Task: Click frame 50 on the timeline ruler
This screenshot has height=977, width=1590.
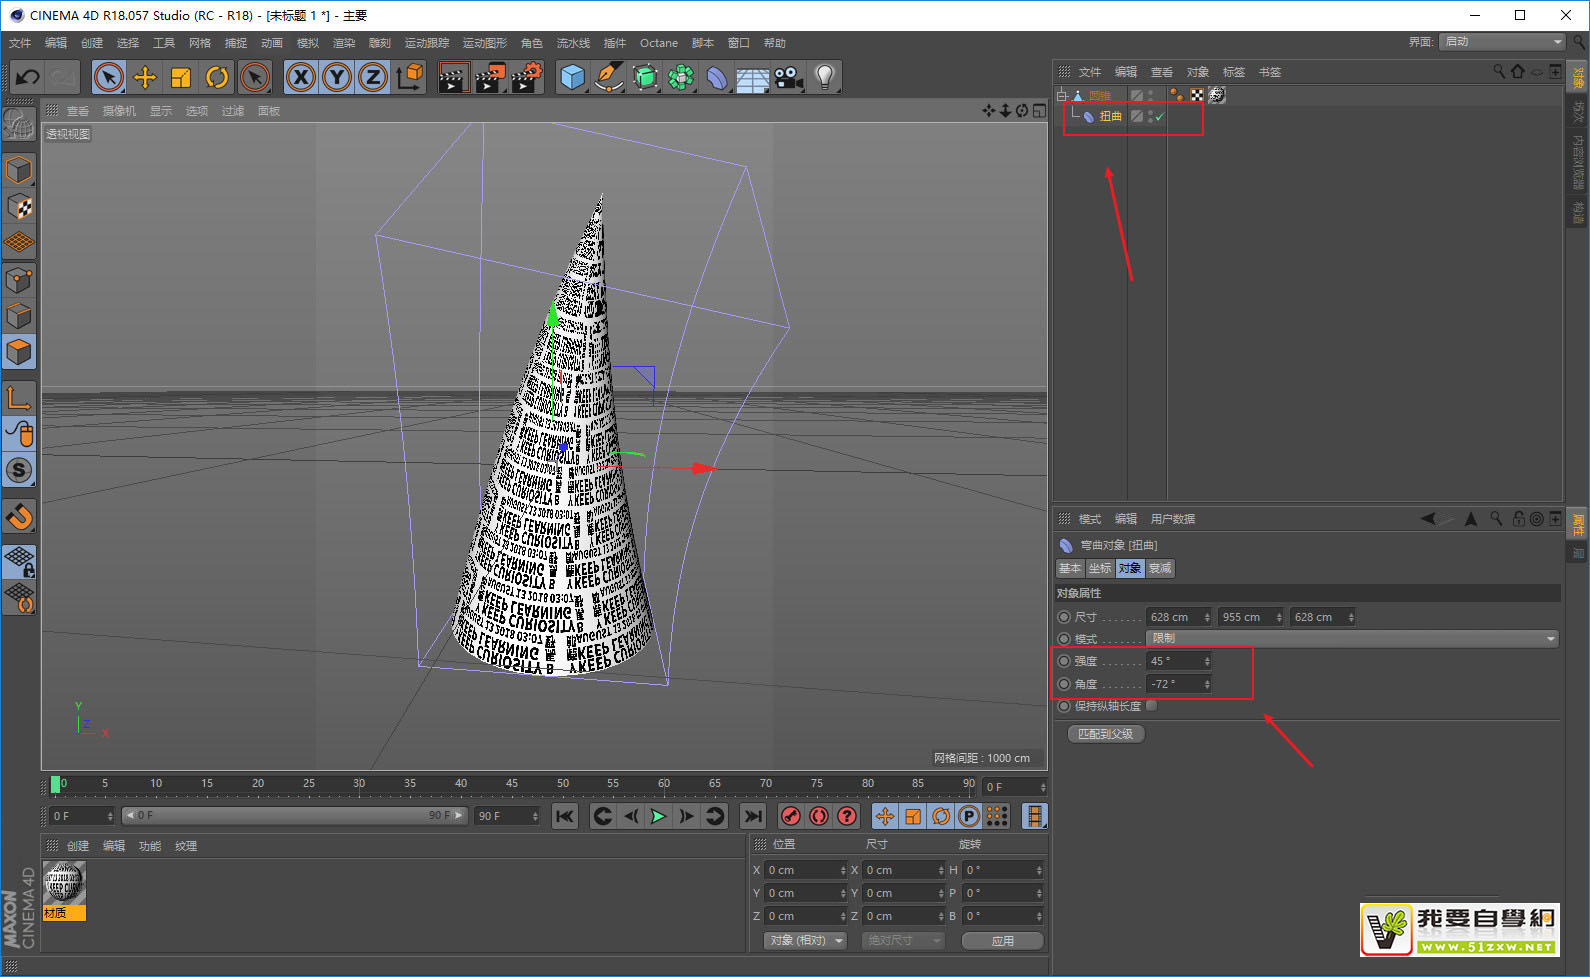Action: [x=562, y=784]
